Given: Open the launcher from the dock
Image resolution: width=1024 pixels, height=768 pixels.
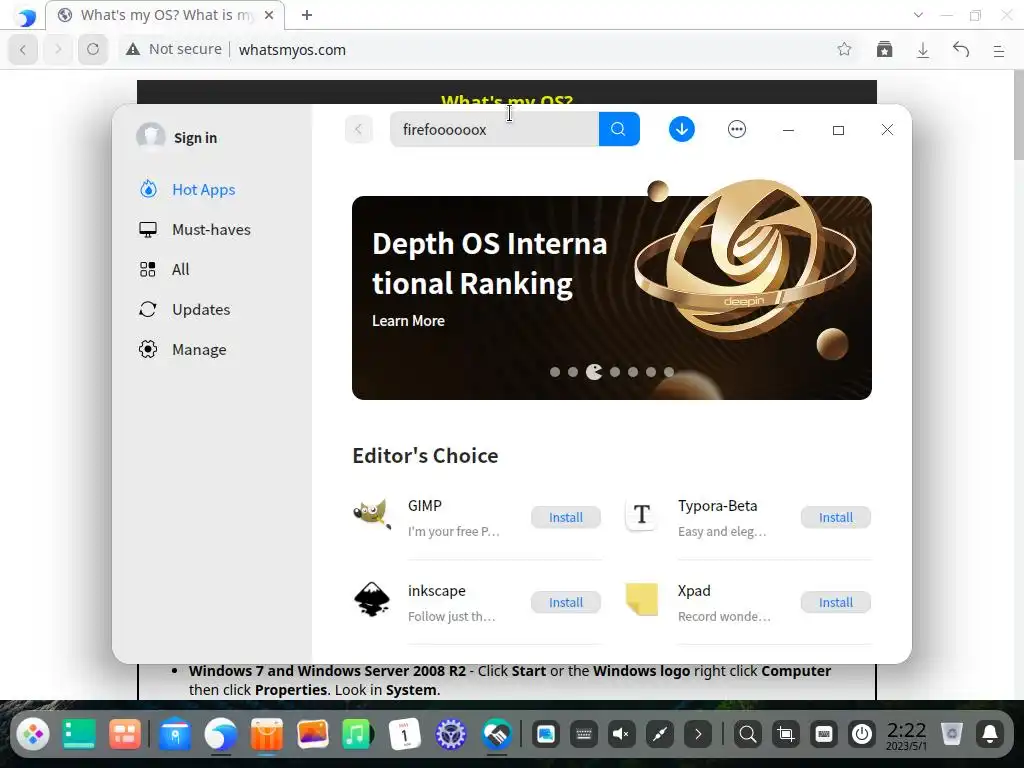Looking at the screenshot, I should click(33, 735).
